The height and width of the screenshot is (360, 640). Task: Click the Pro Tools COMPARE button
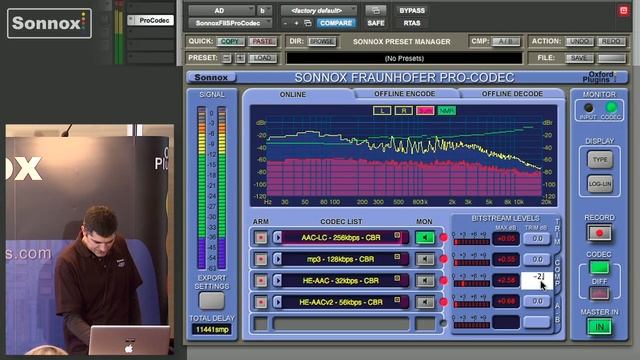pos(336,23)
